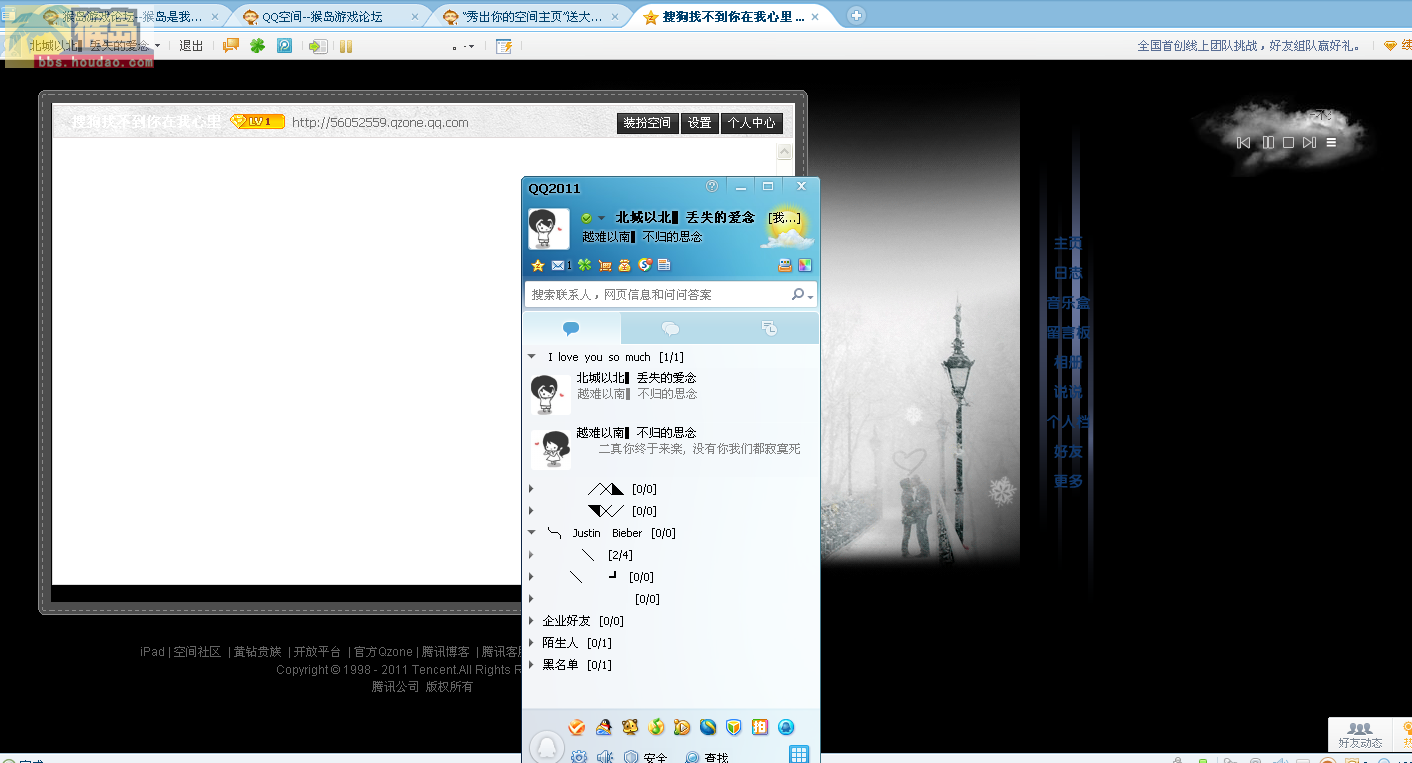Collapse the 'I love you so much' group
1412x763 pixels.
pos(532,357)
